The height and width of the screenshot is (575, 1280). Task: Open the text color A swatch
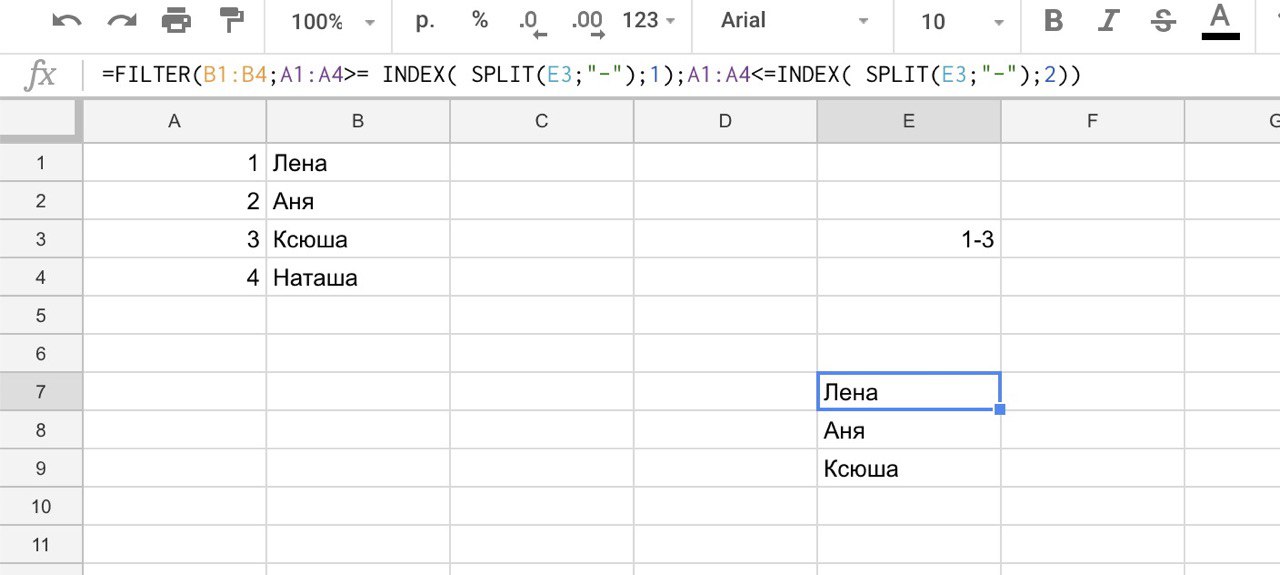click(x=1220, y=21)
